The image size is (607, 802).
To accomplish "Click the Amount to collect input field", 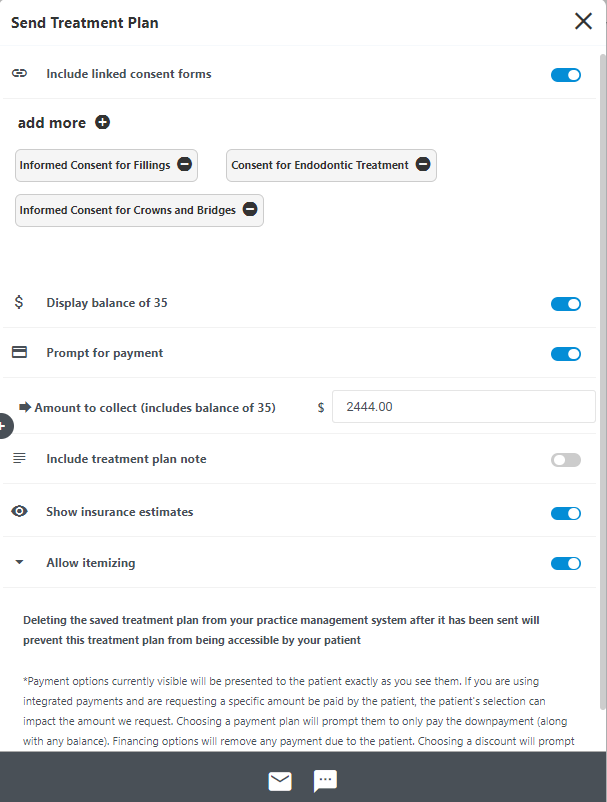I will pyautogui.click(x=464, y=407).
